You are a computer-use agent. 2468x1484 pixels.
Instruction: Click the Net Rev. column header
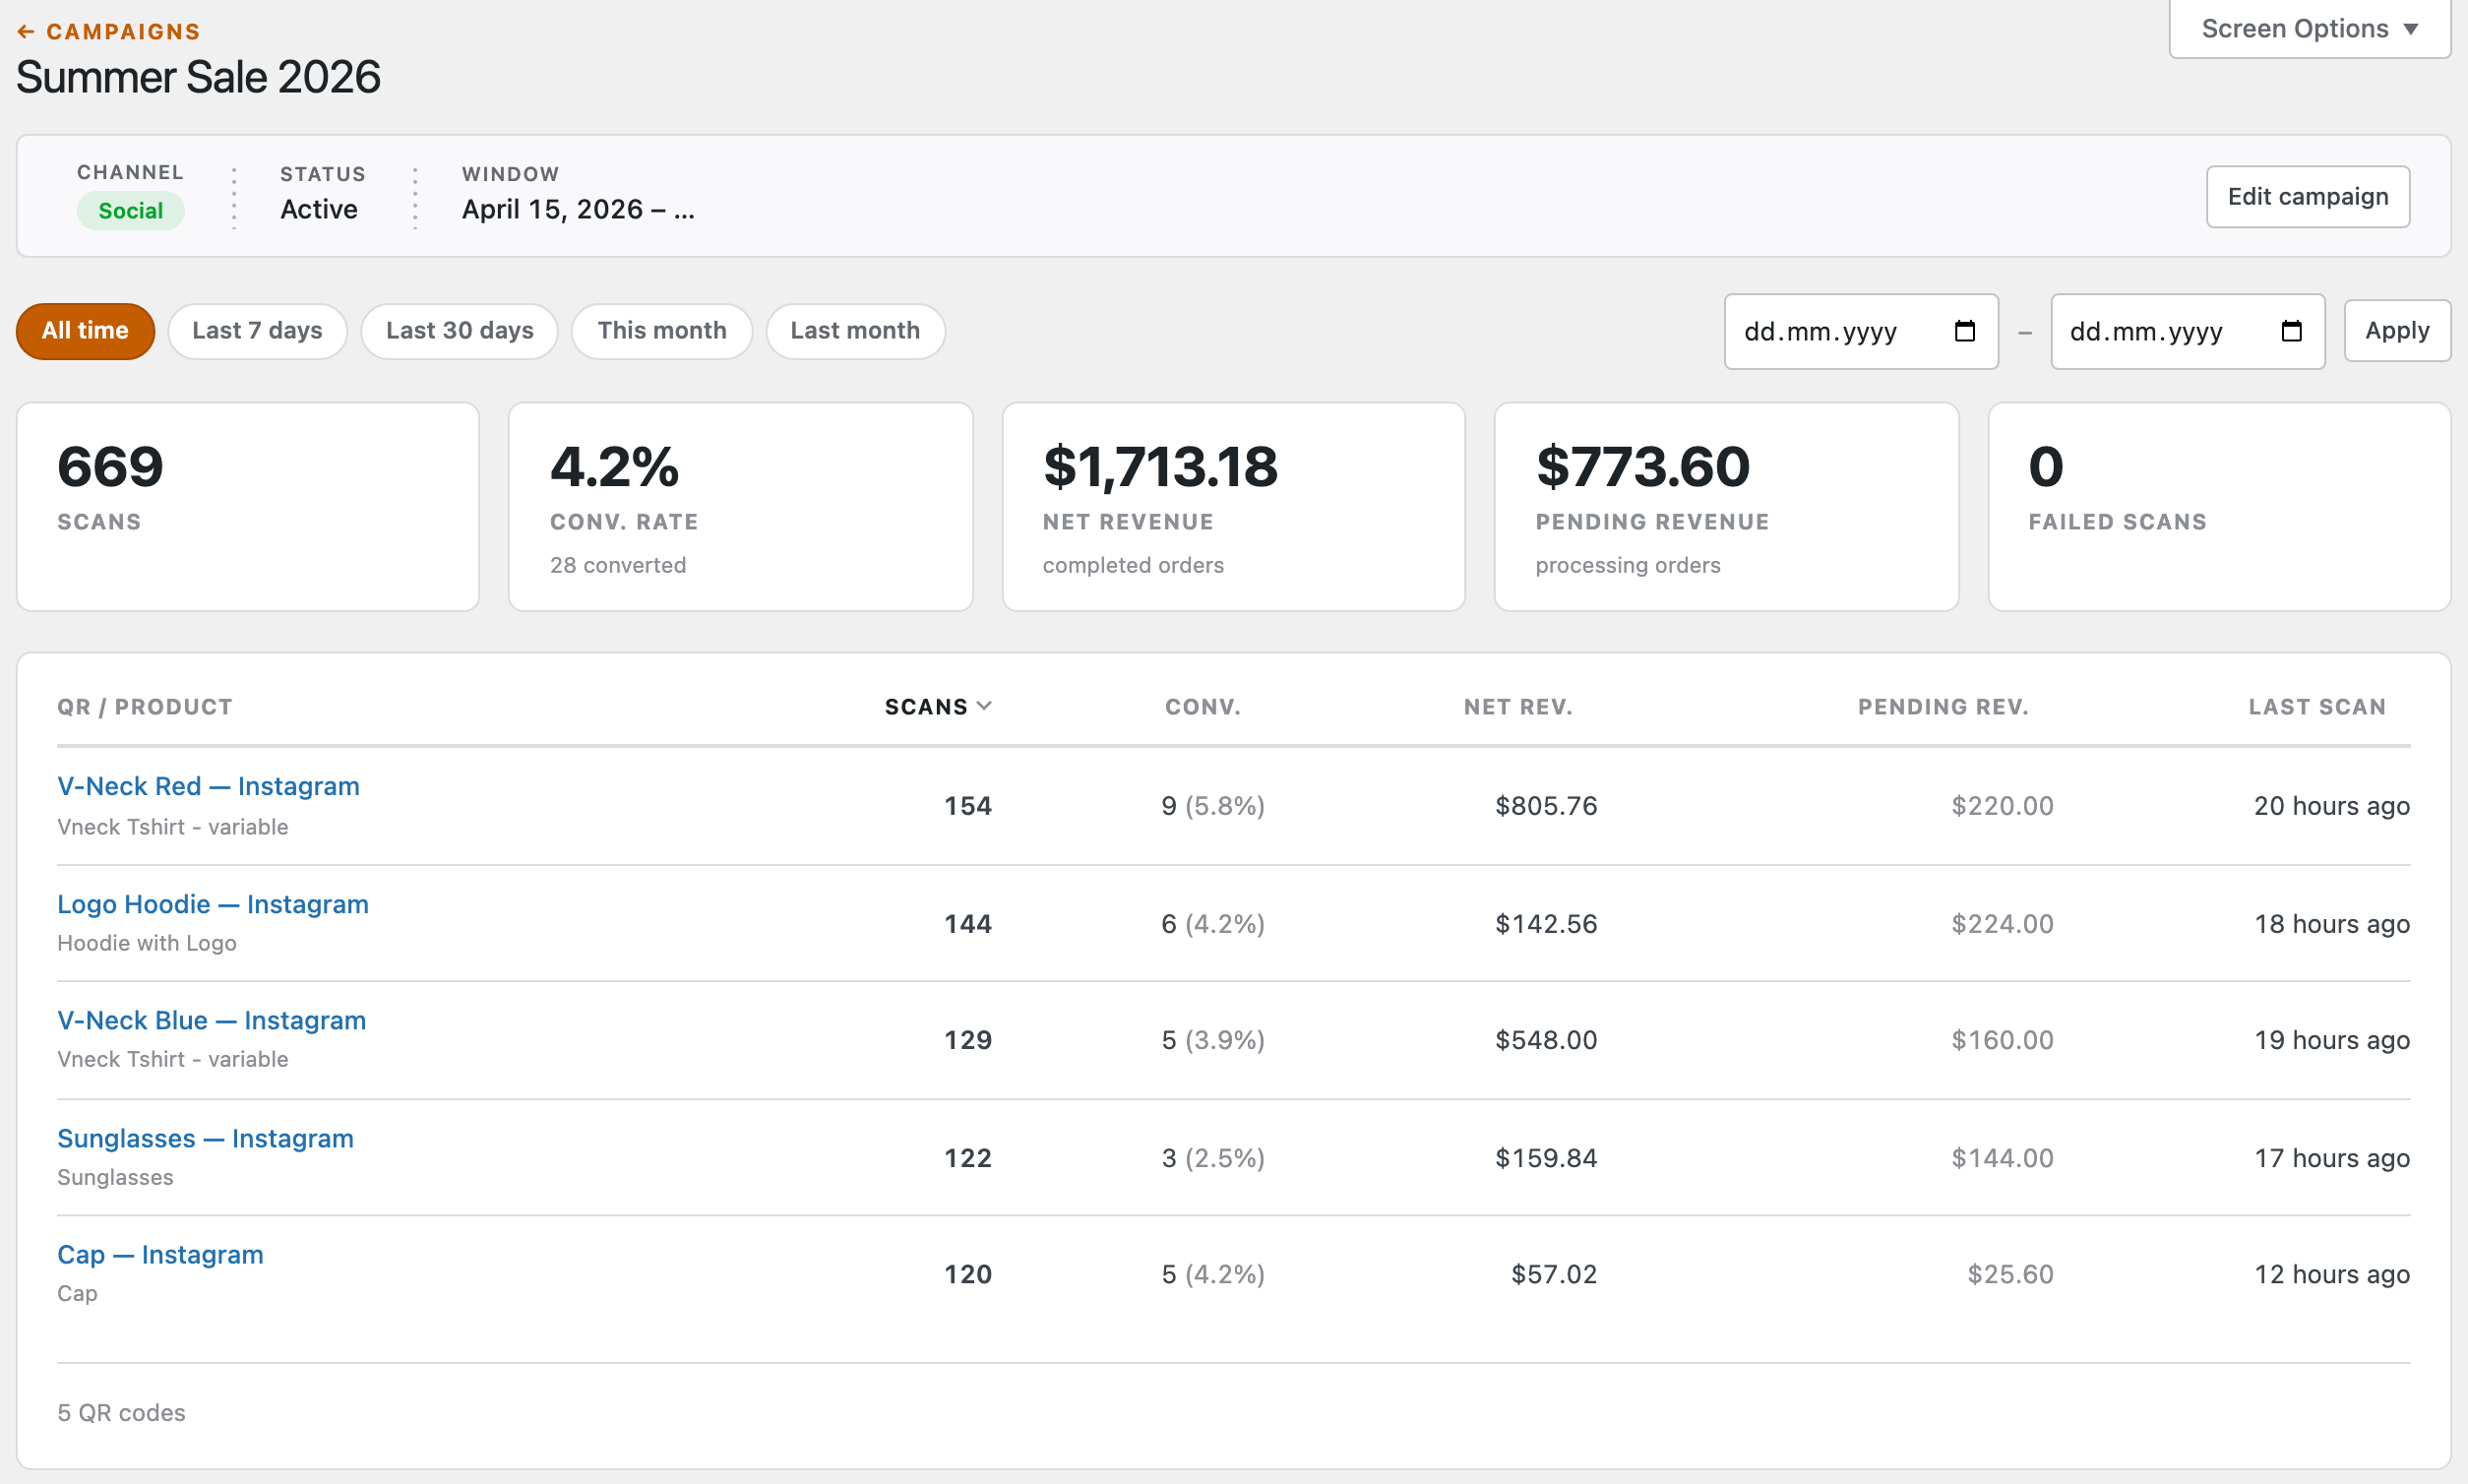pyautogui.click(x=1518, y=706)
